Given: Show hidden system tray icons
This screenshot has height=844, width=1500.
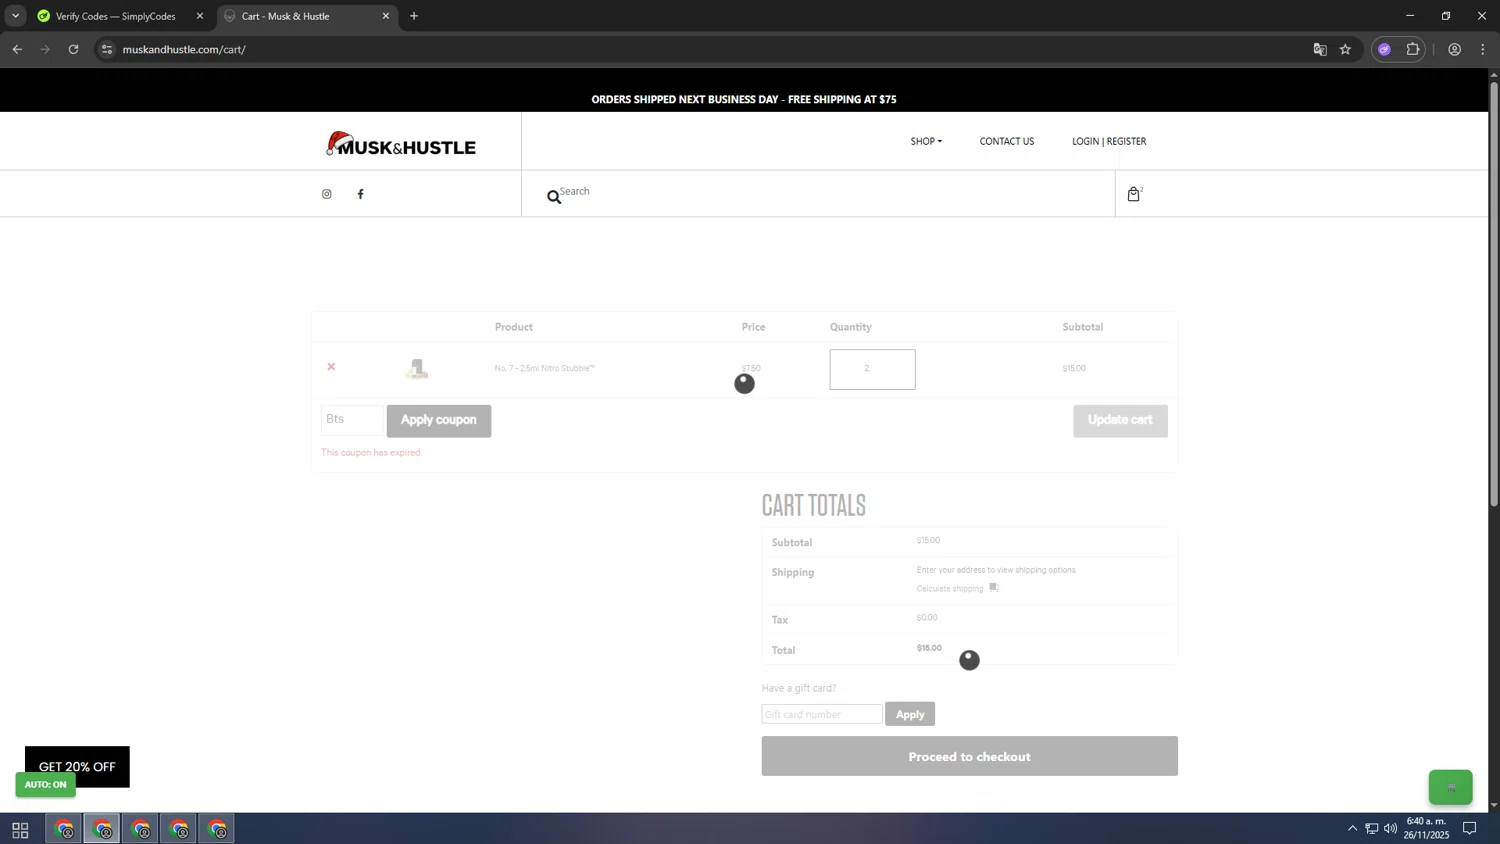Looking at the screenshot, I should [1352, 828].
